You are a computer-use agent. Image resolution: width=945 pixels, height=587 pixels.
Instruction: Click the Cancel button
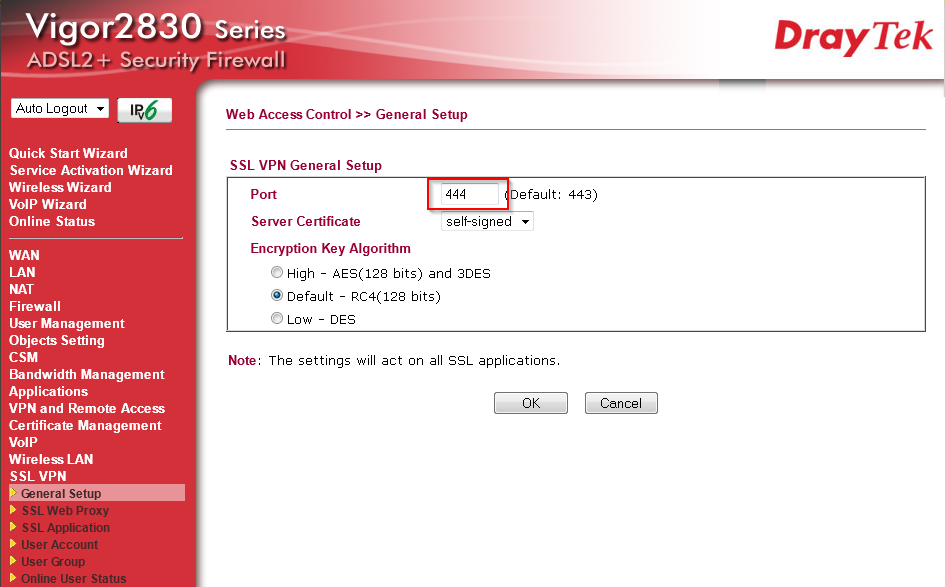[x=621, y=403]
